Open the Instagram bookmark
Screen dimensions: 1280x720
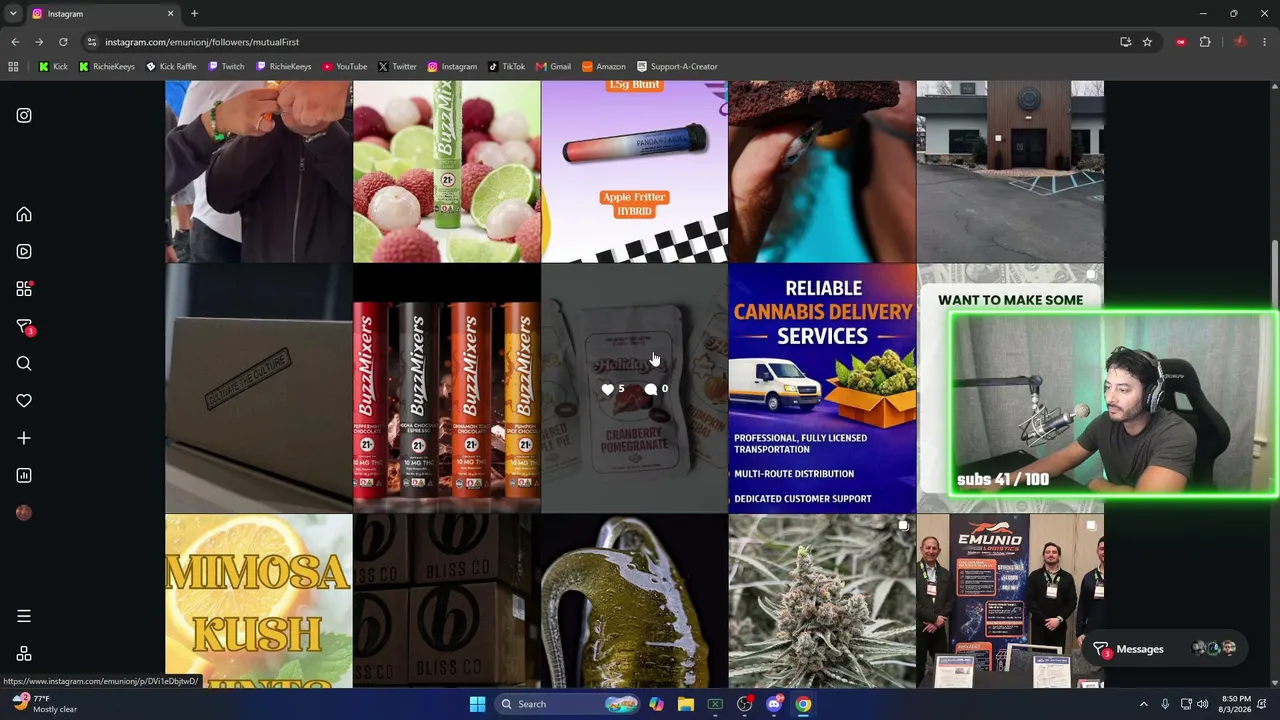452,67
